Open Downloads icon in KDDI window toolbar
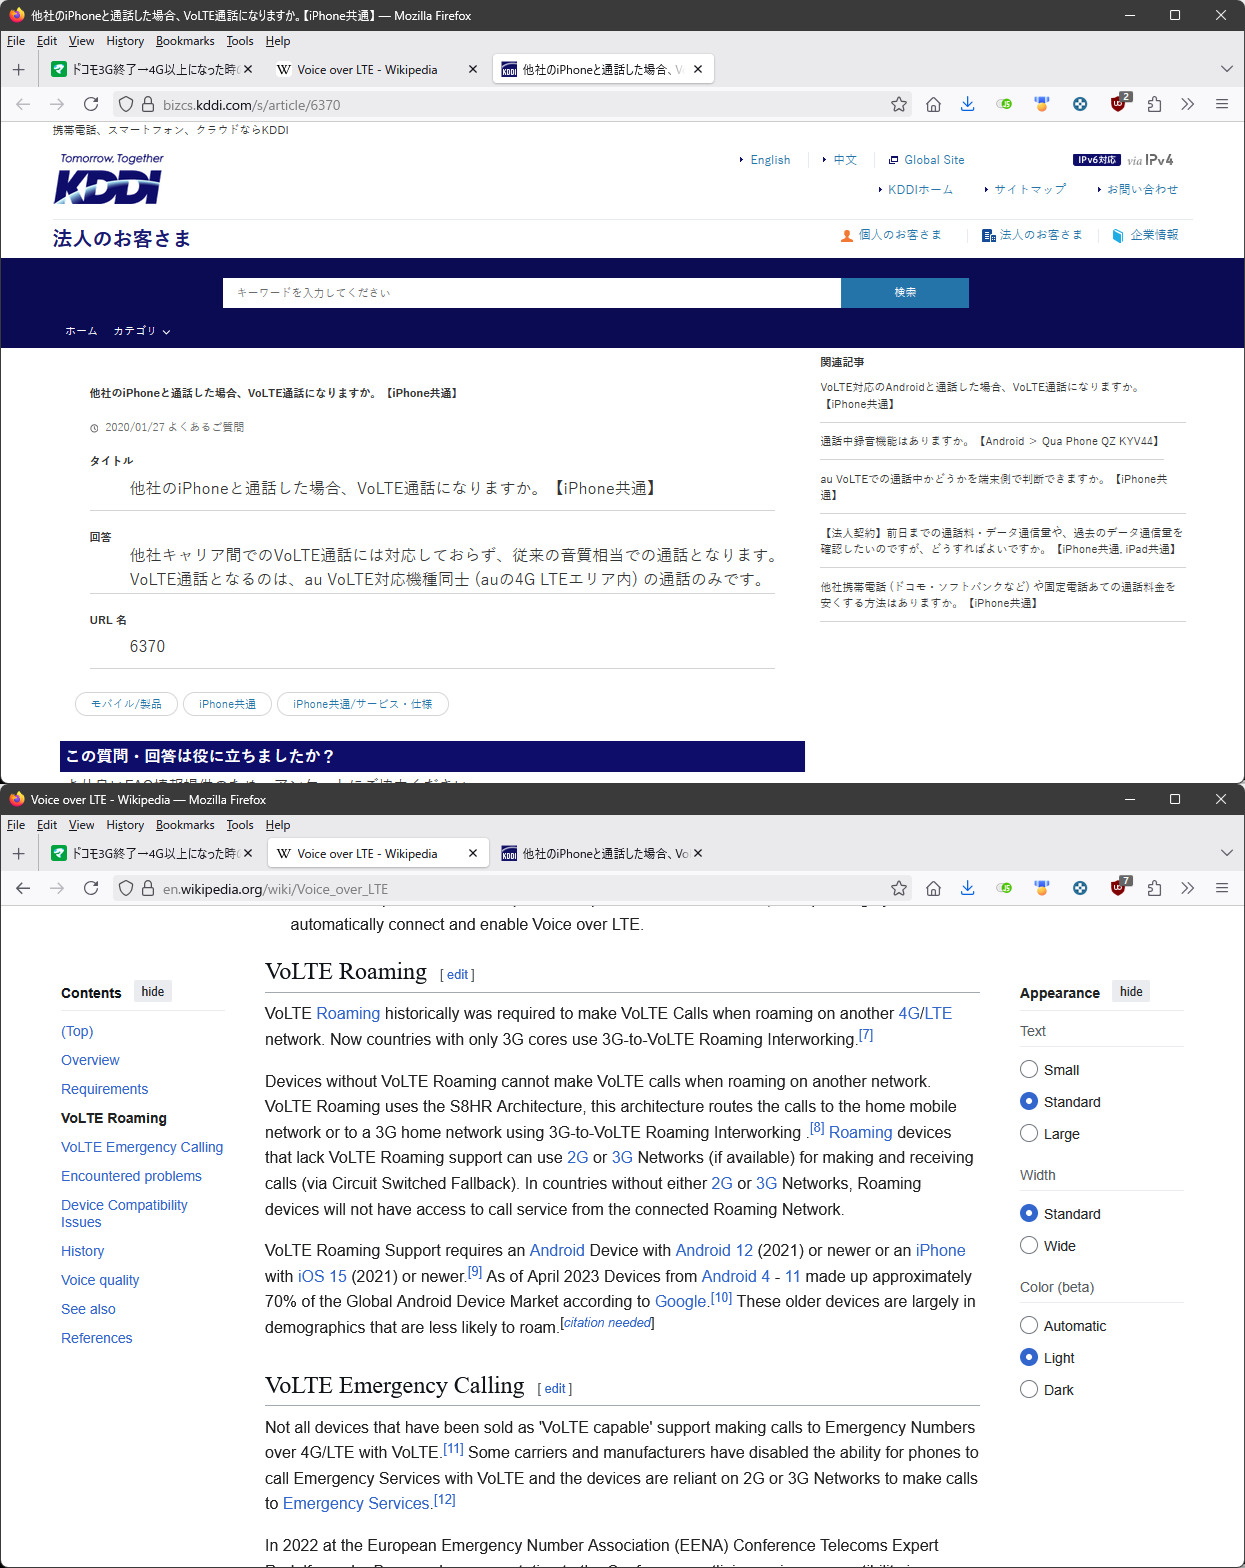The width and height of the screenshot is (1245, 1568). click(967, 104)
